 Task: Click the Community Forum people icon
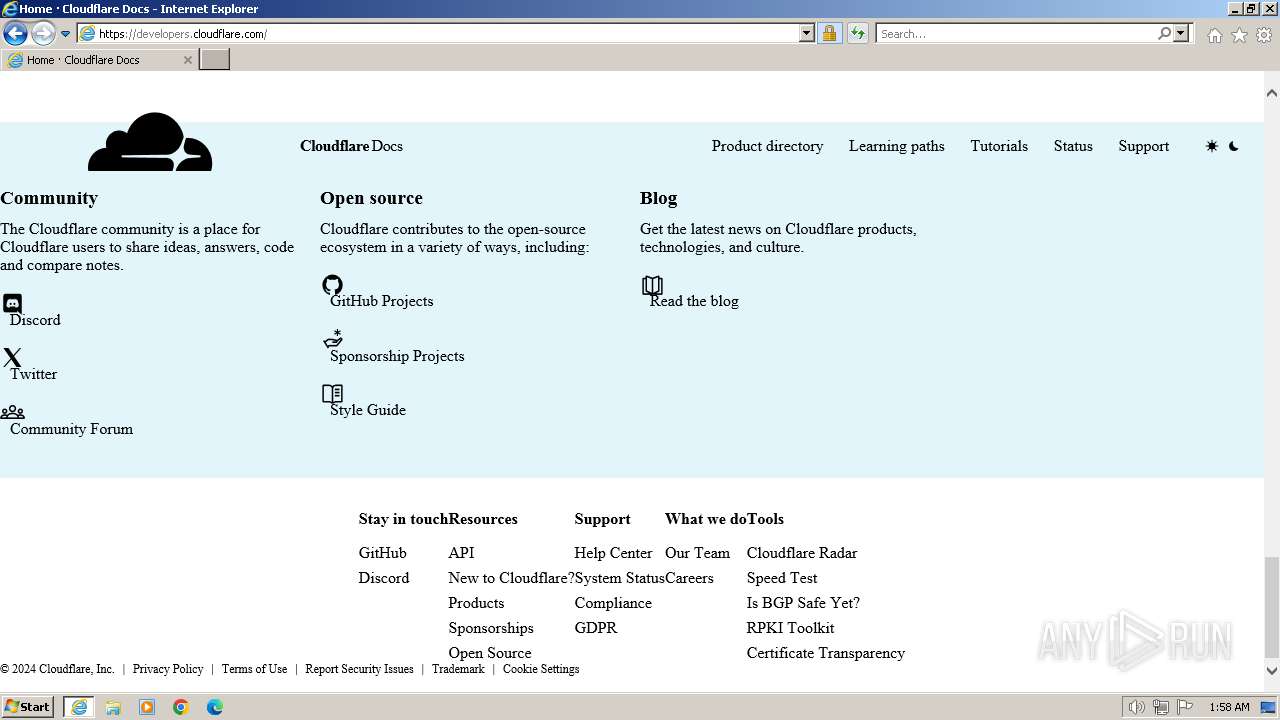(12, 412)
